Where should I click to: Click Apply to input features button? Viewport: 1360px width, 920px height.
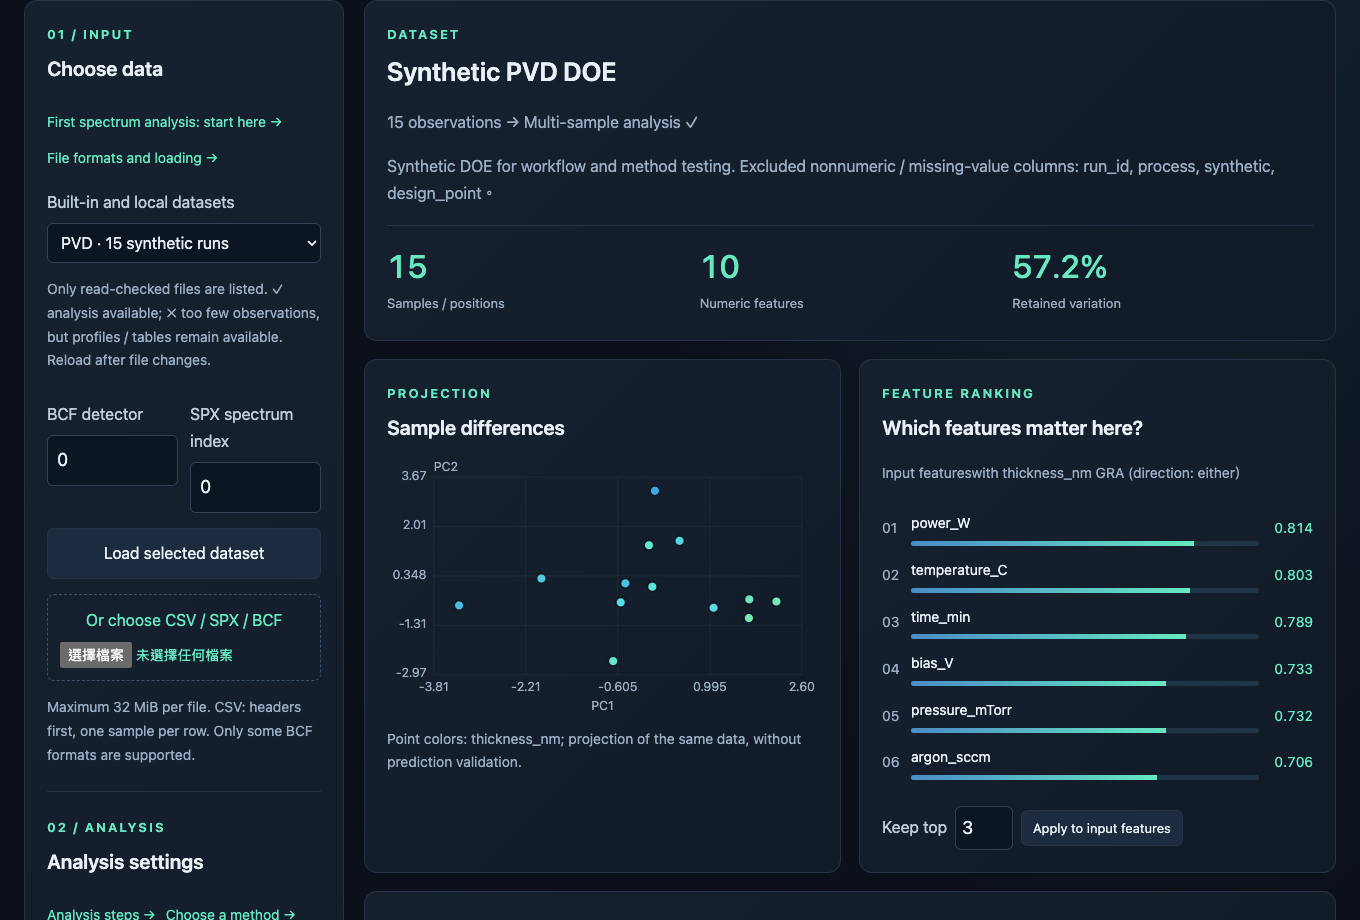[x=1102, y=828]
